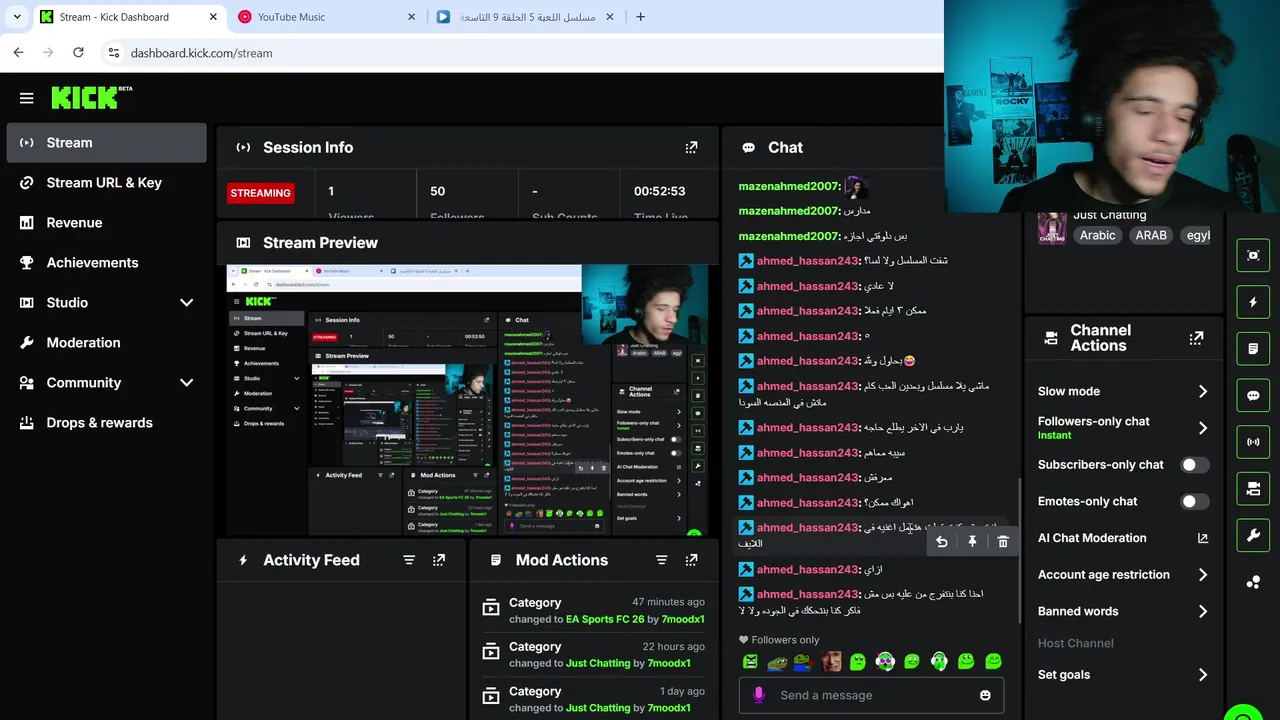Click the three-dots cluster icon in rail
The height and width of the screenshot is (720, 1280).
[1253, 582]
